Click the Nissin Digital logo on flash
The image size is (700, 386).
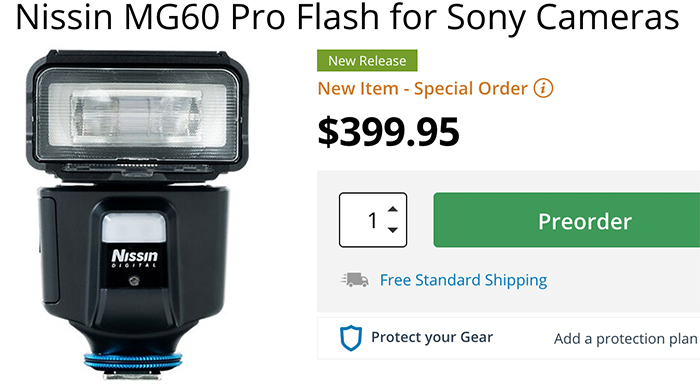coord(134,258)
